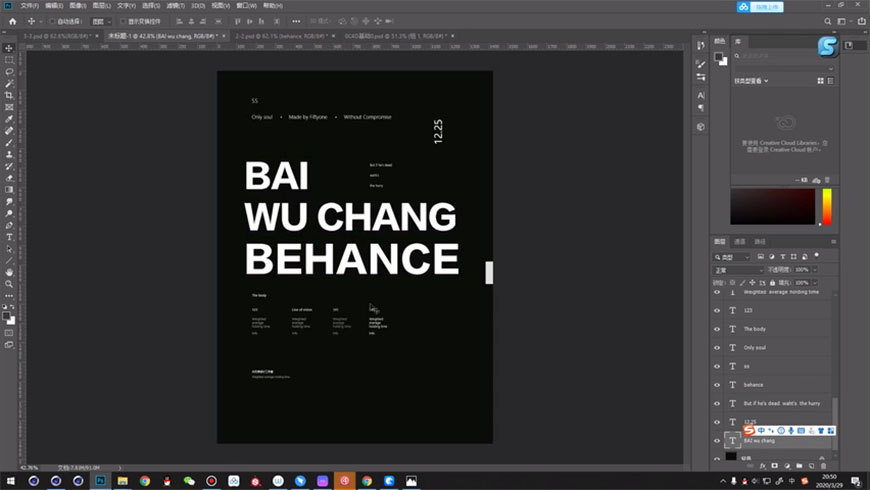This screenshot has height=490, width=870.
Task: Click the Home icon in options bar
Action: click(x=12, y=21)
